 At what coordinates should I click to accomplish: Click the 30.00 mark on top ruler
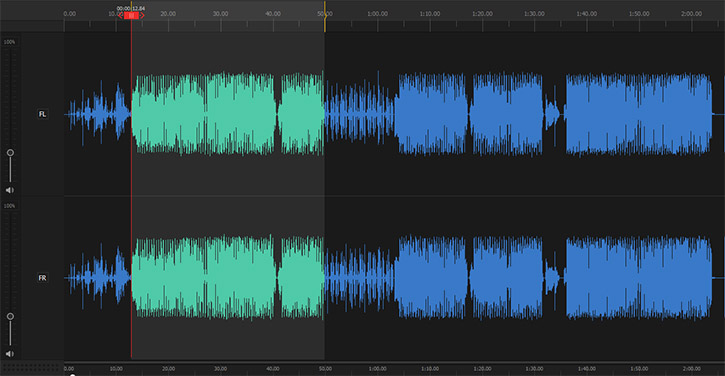click(x=221, y=14)
